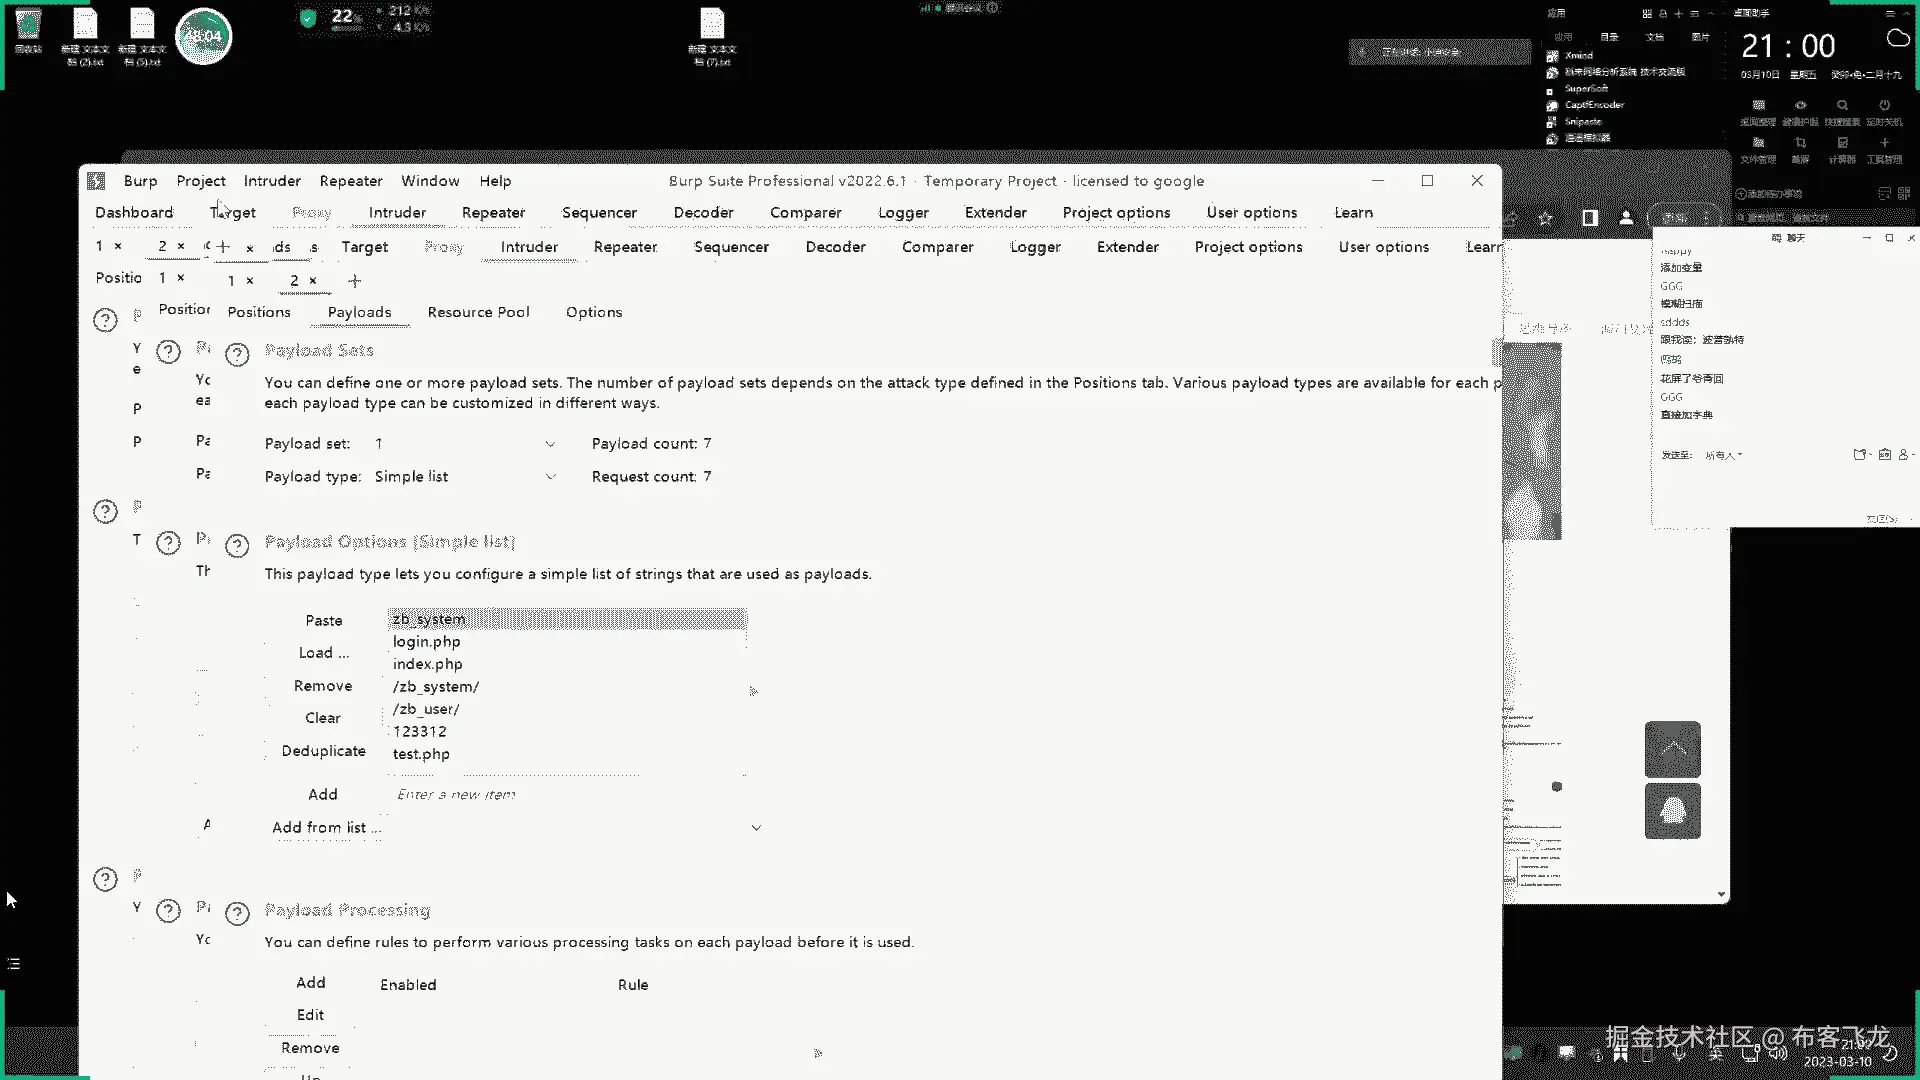
Task: Click the Load ... button
Action: [x=323, y=653]
